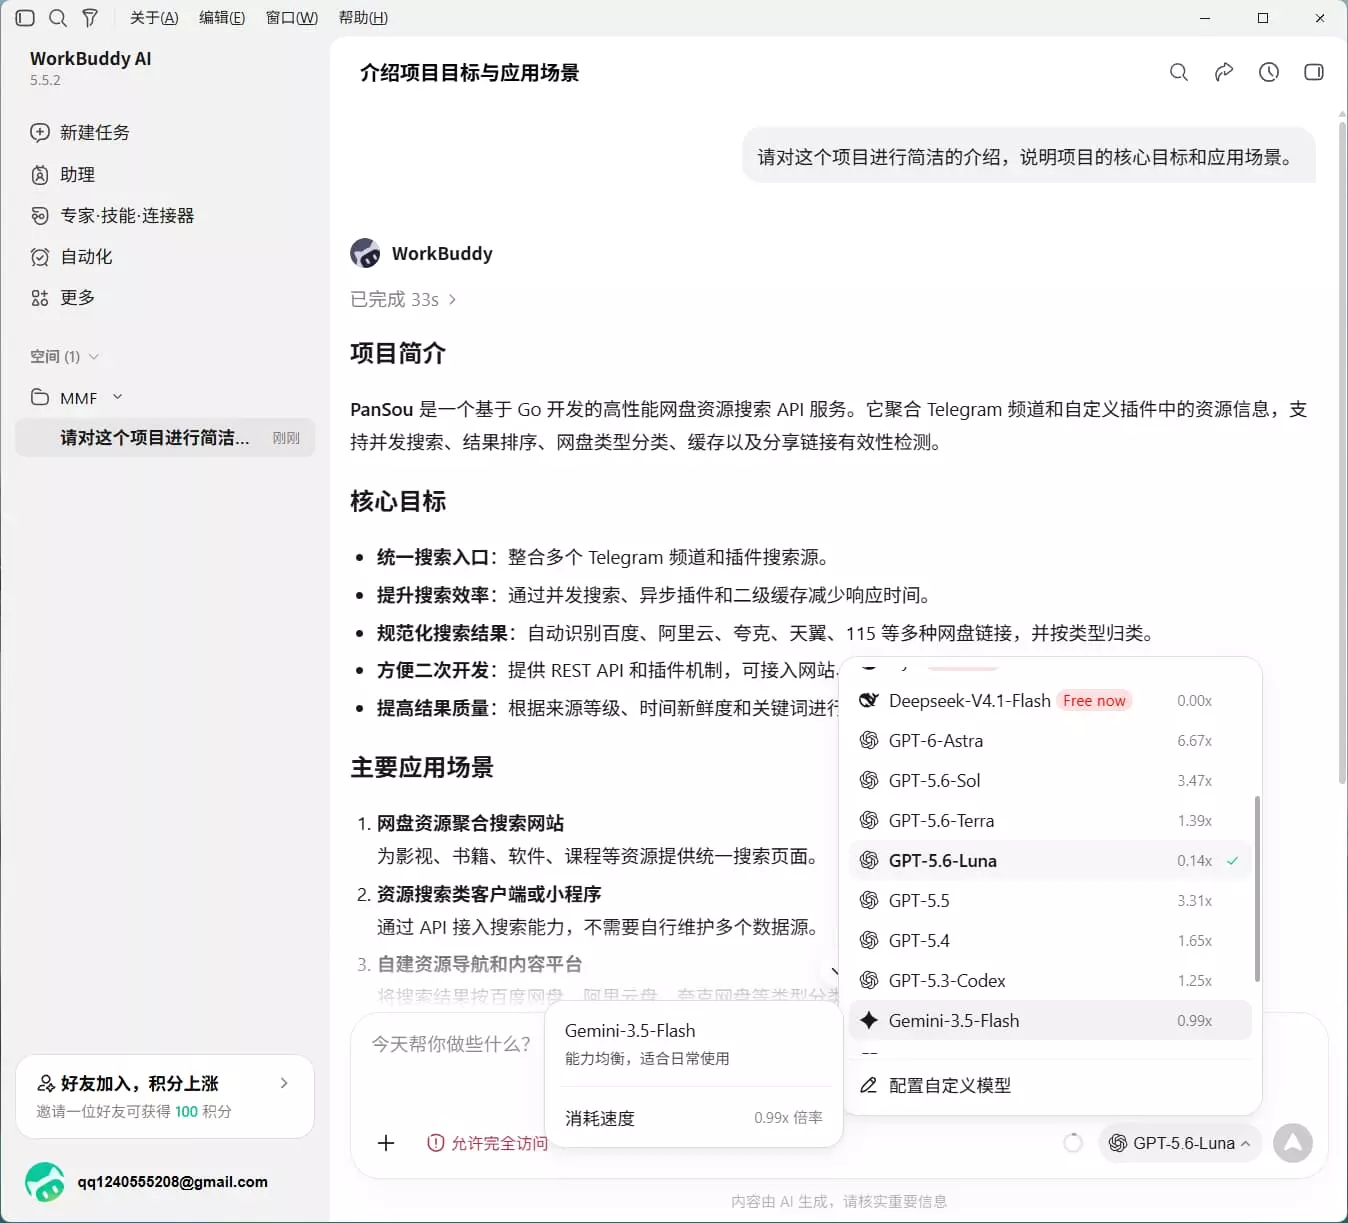Send the message with the arrow button
The width and height of the screenshot is (1348, 1223).
pos(1292,1143)
